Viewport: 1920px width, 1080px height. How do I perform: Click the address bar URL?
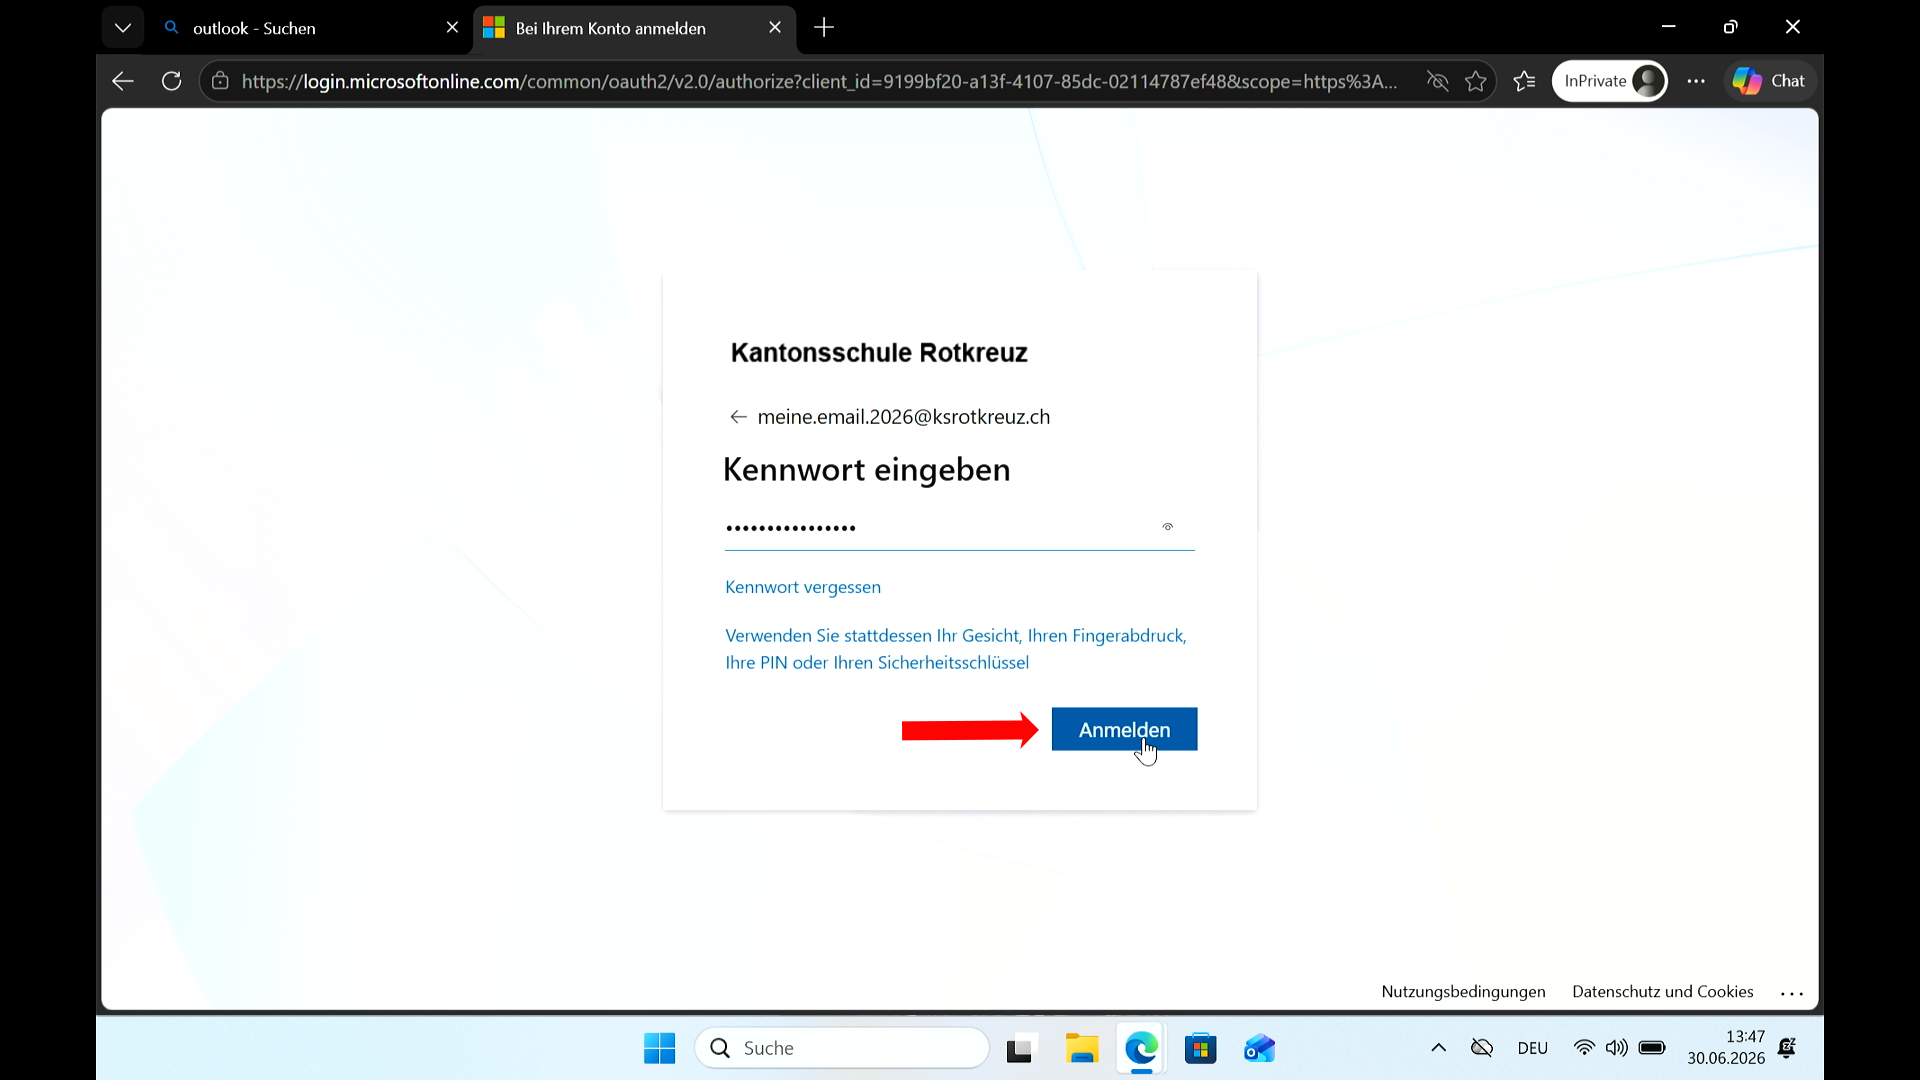click(820, 81)
